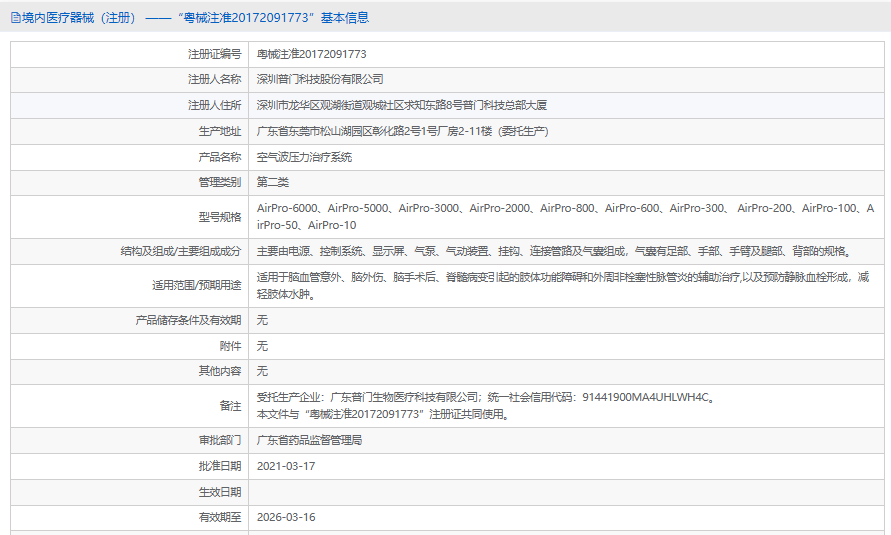
Task: Click the 审批部门 label
Action: click(220, 441)
